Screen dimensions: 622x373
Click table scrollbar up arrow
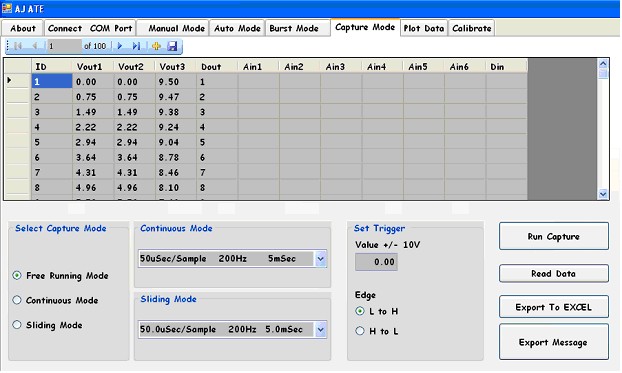point(603,63)
